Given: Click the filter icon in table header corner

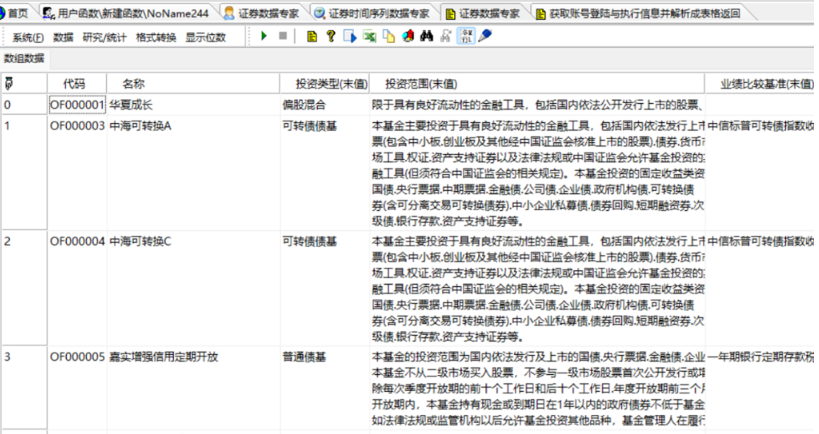Looking at the screenshot, I should tap(8, 84).
